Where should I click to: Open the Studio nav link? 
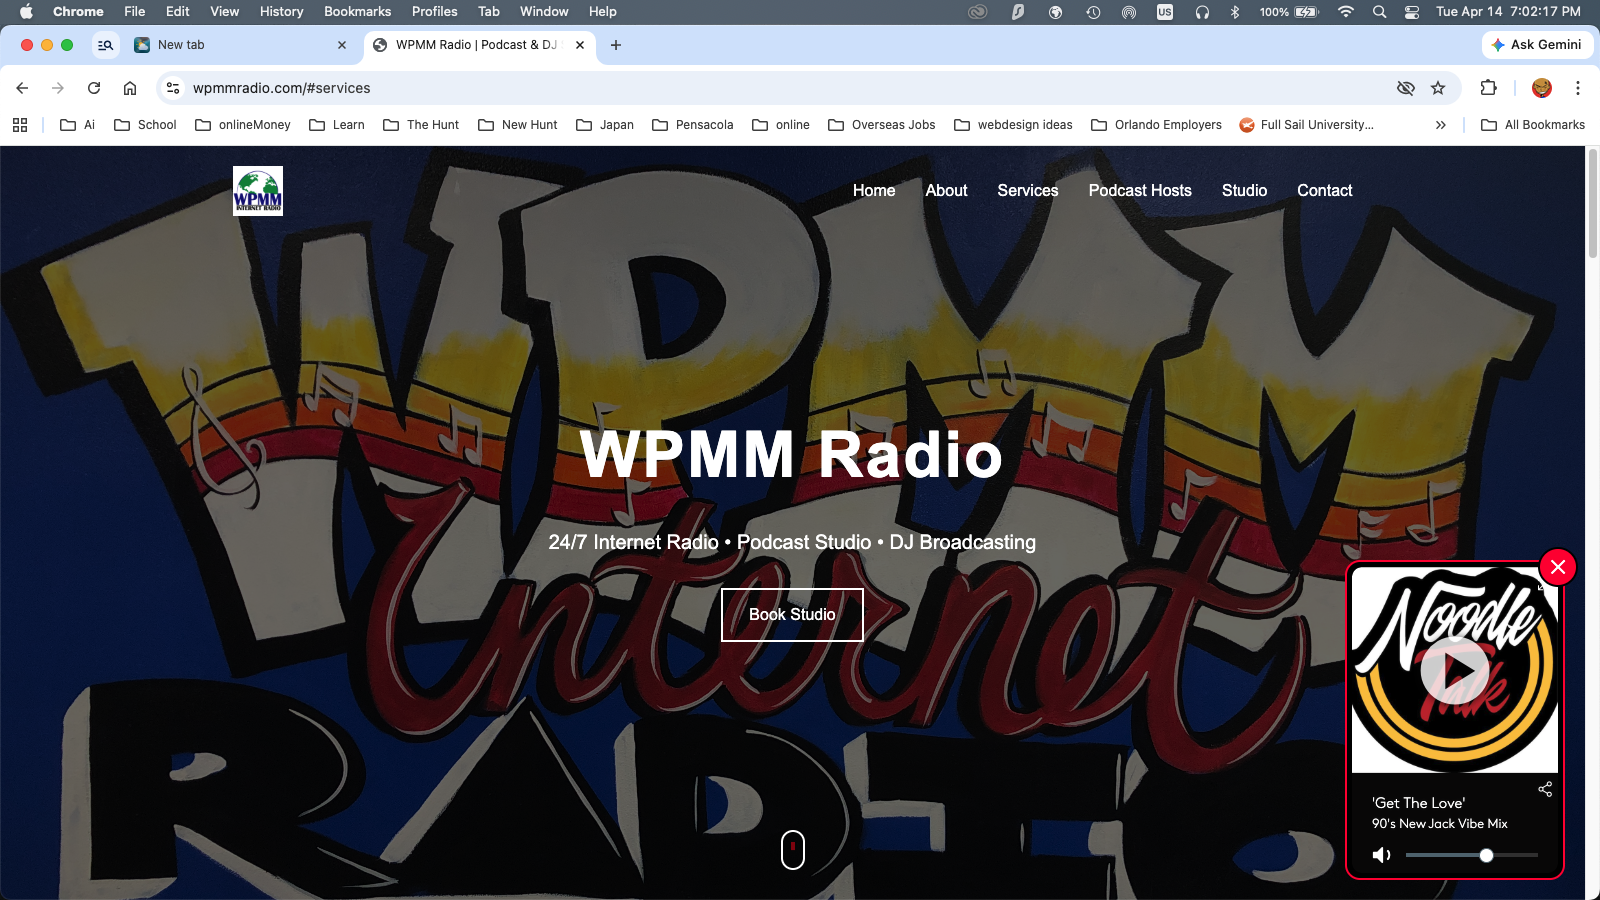click(x=1244, y=191)
